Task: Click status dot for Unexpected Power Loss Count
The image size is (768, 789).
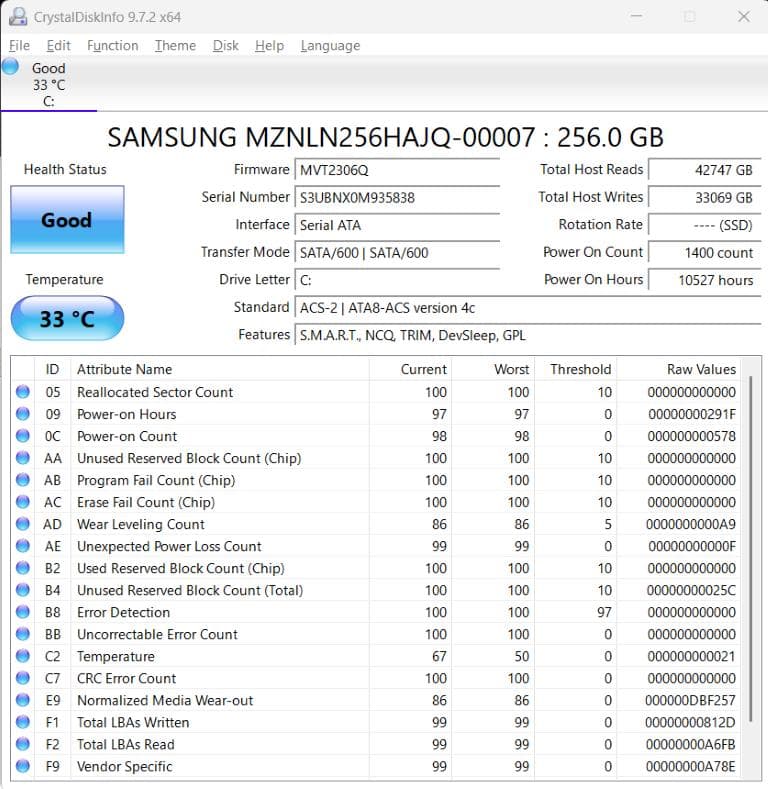Action: coord(23,546)
